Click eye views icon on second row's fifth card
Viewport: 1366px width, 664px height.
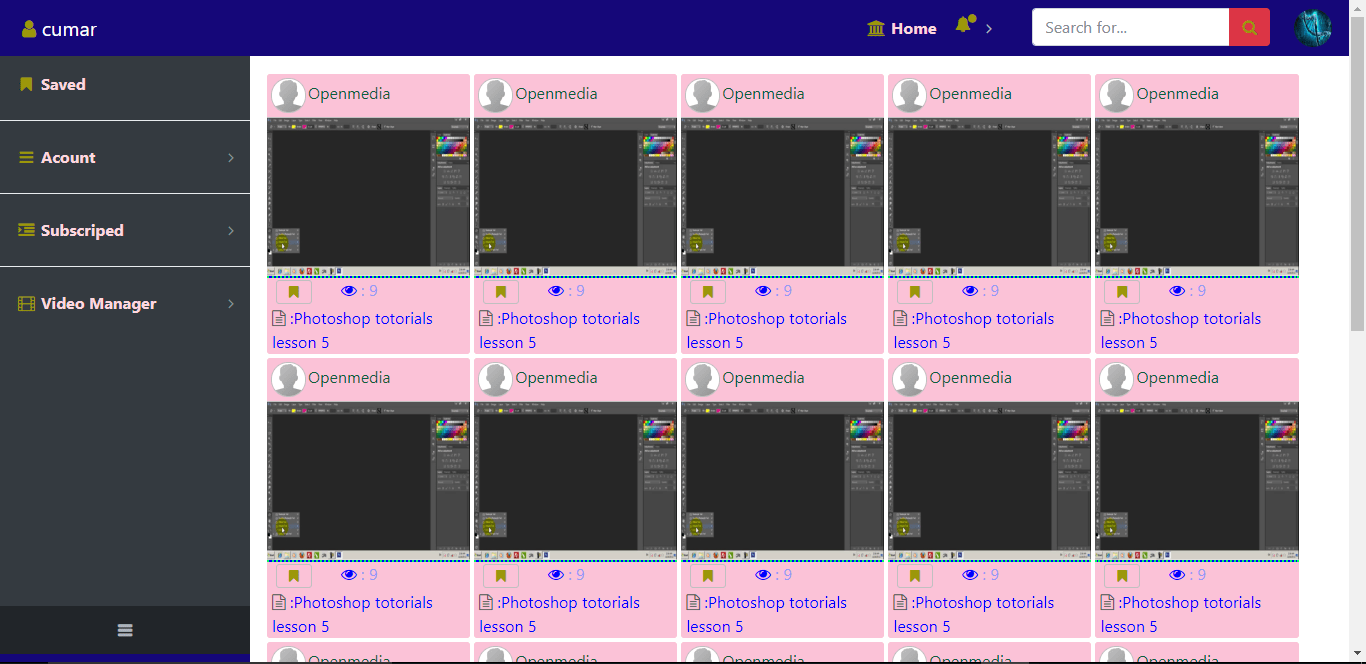[1177, 575]
